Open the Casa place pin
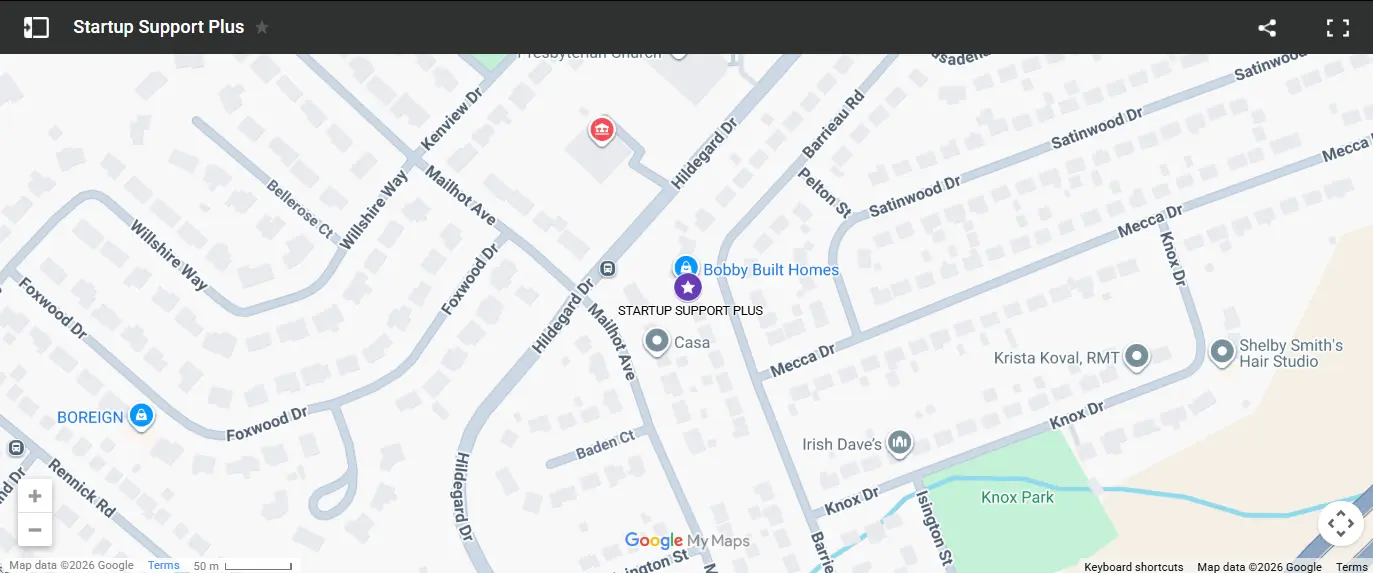The image size is (1373, 573). (x=657, y=343)
